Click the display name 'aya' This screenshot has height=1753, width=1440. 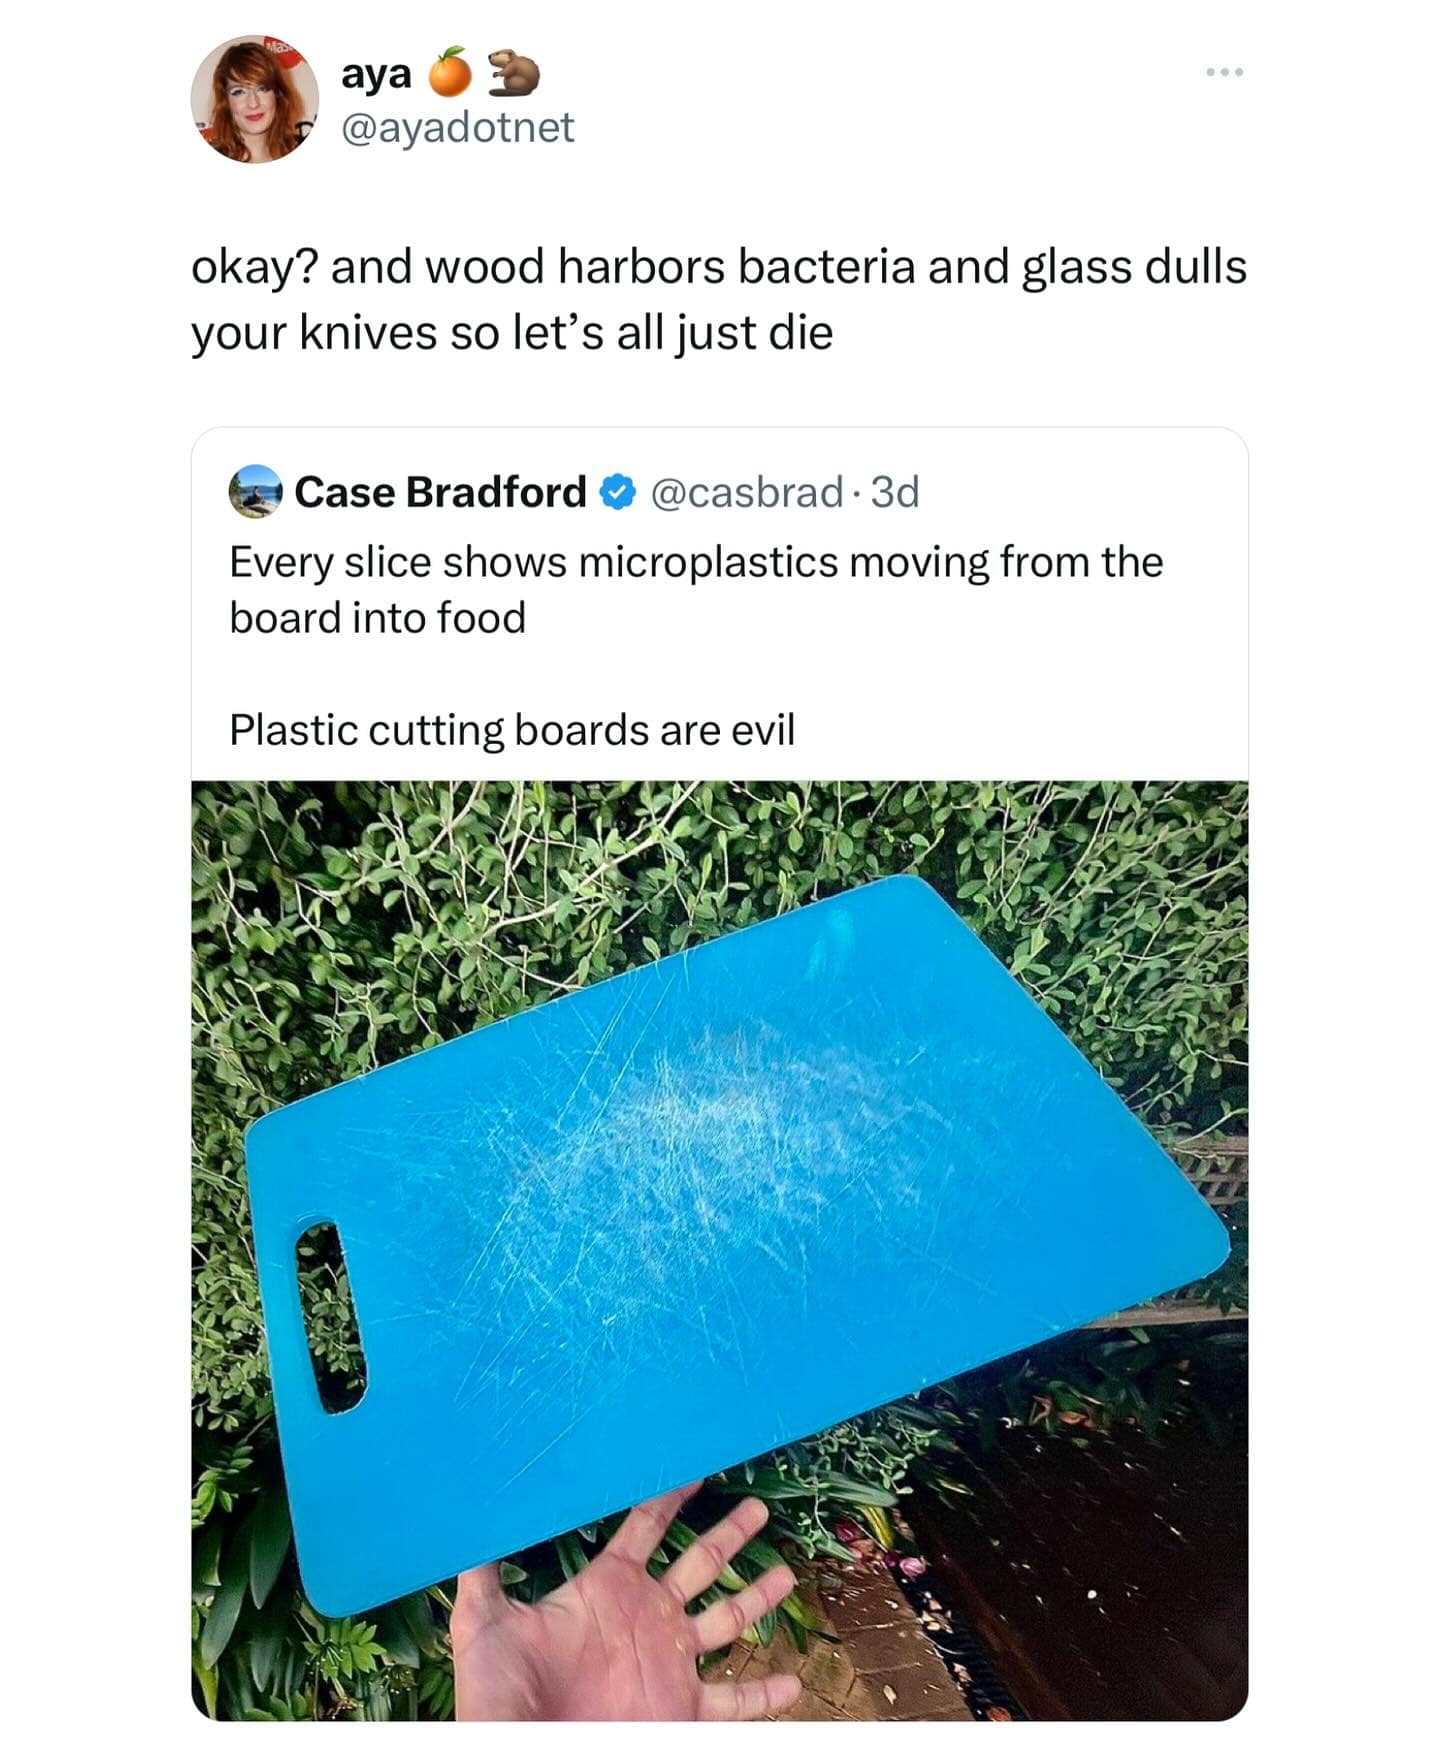(376, 74)
